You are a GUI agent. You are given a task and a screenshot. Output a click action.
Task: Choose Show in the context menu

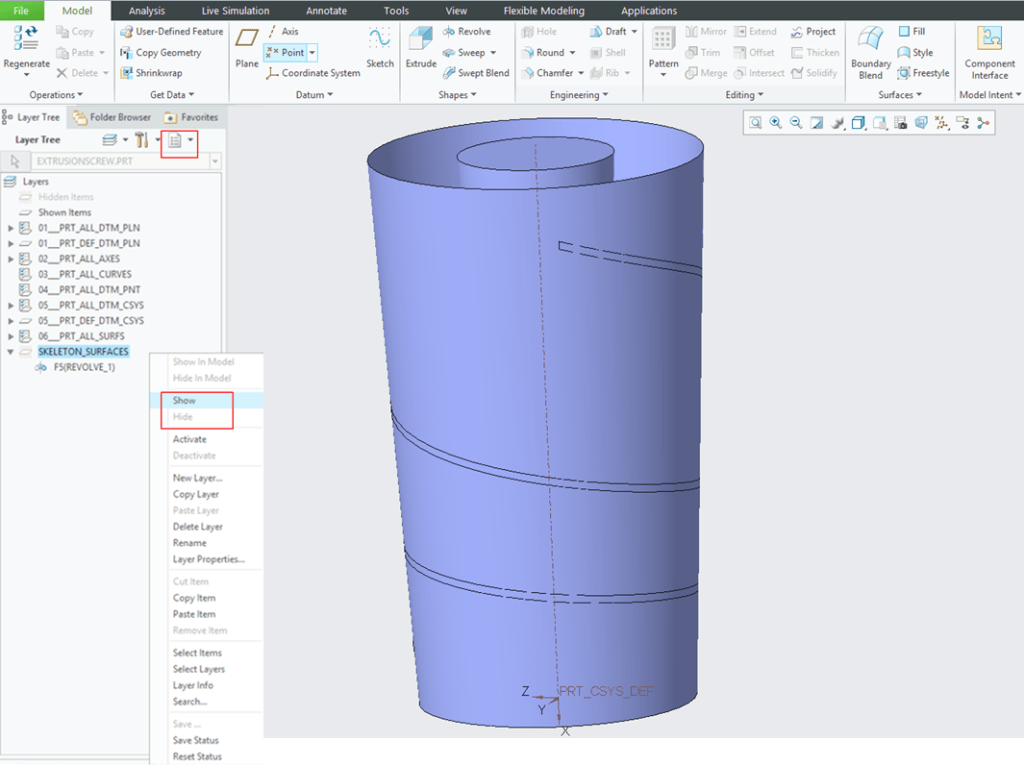(x=184, y=400)
